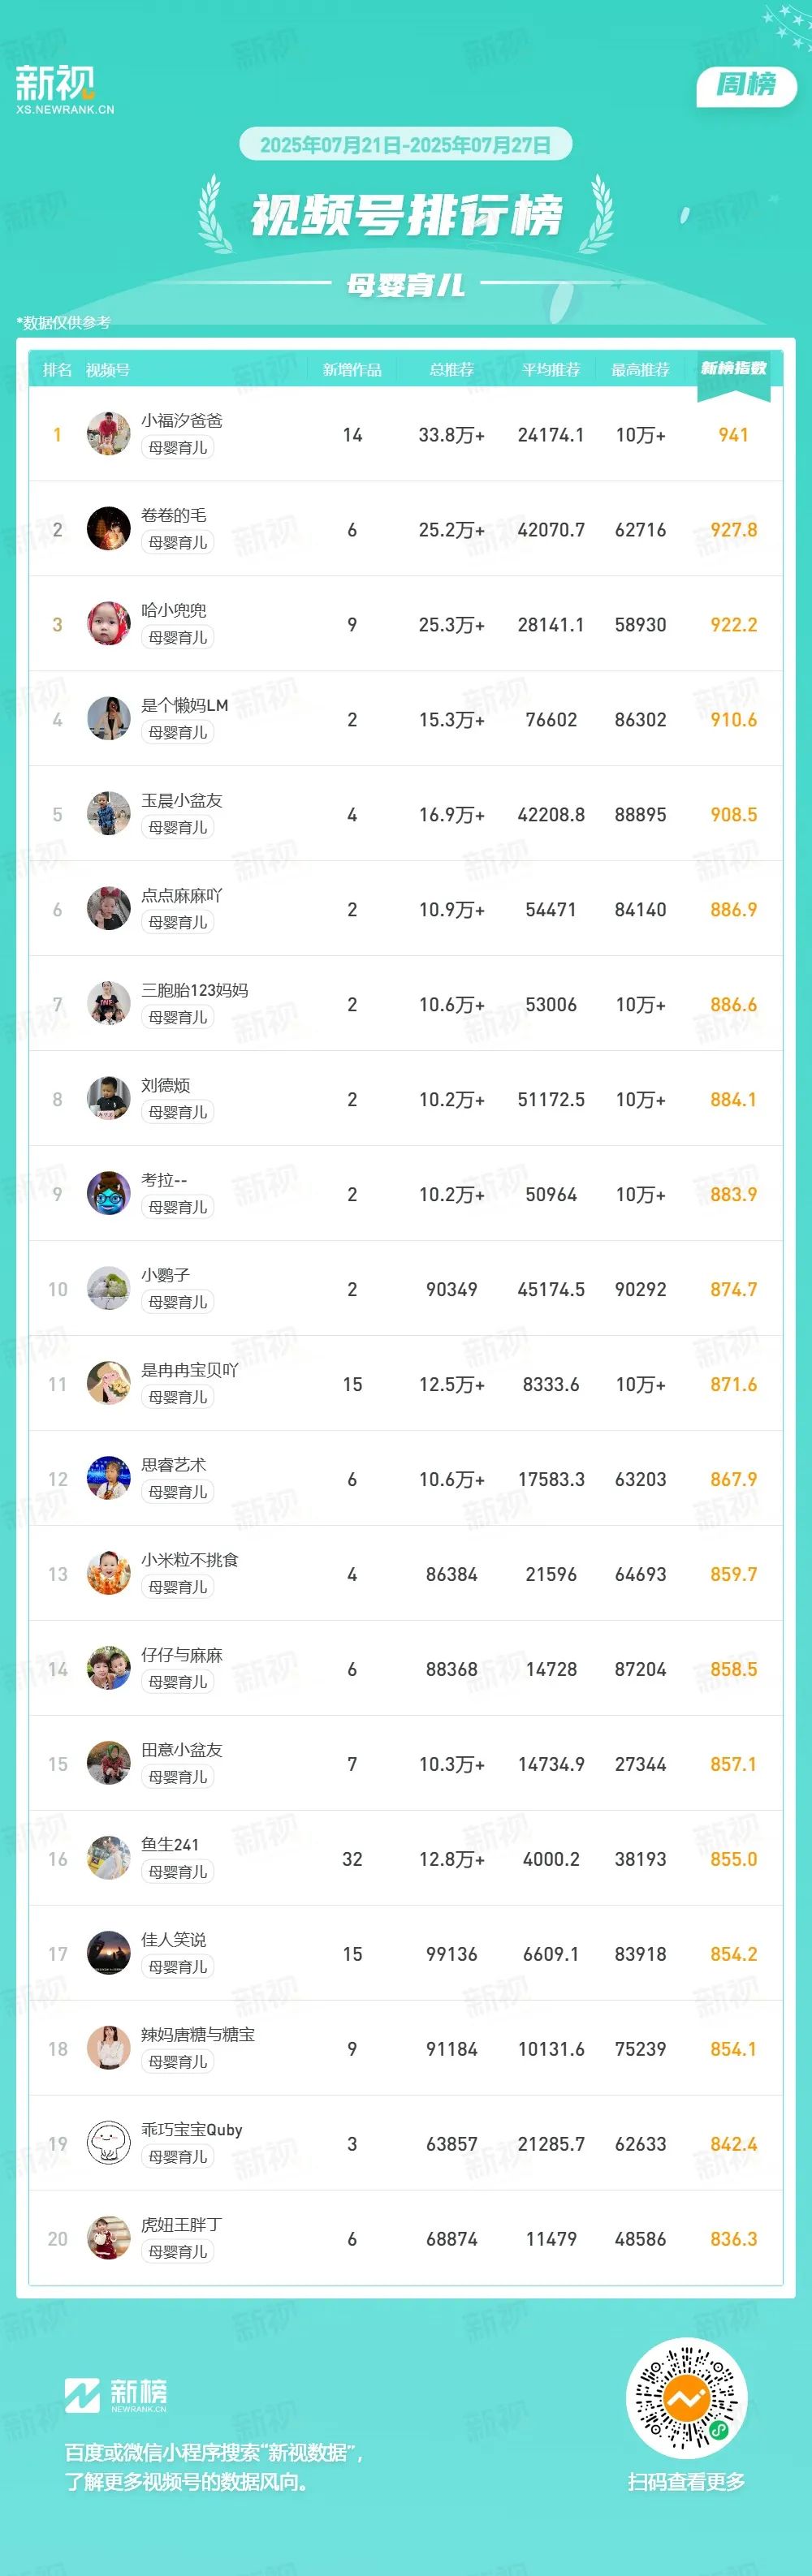Click the 周榜 badge
This screenshot has height=2576, width=812.
[x=746, y=86]
